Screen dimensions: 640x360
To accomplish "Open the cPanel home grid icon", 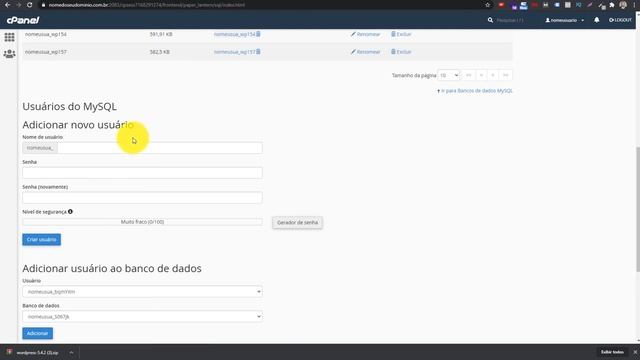I will pyautogui.click(x=9, y=37).
